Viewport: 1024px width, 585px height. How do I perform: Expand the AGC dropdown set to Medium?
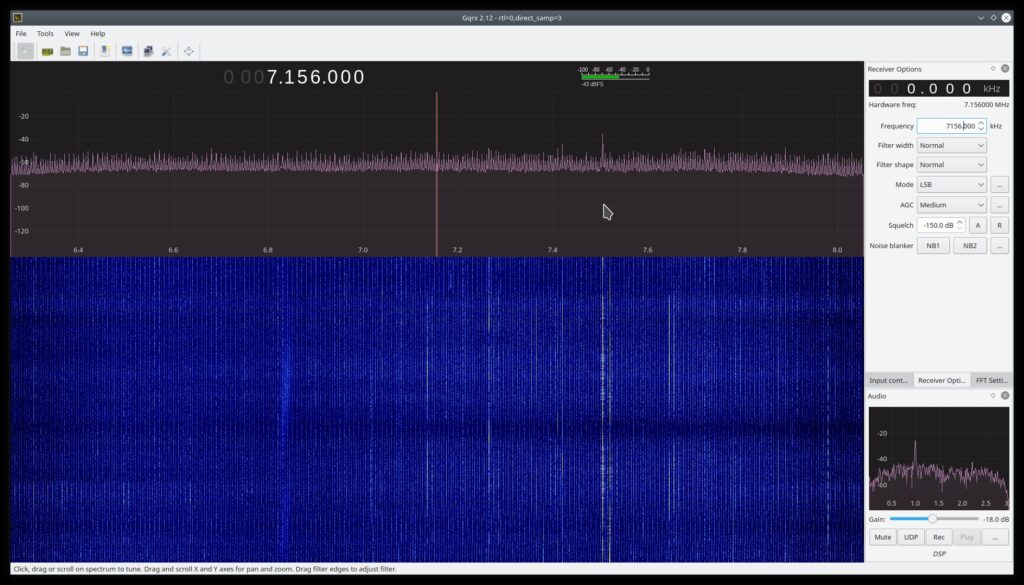pos(951,205)
